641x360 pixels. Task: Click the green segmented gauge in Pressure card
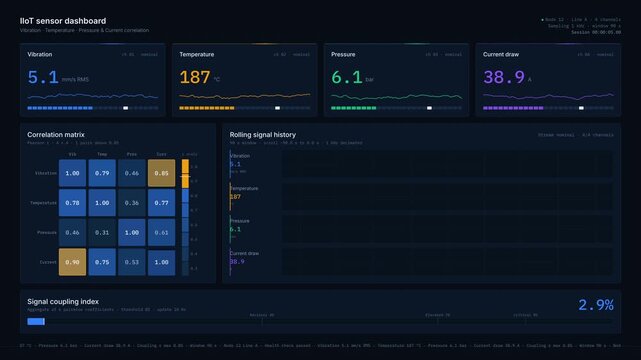(397, 108)
